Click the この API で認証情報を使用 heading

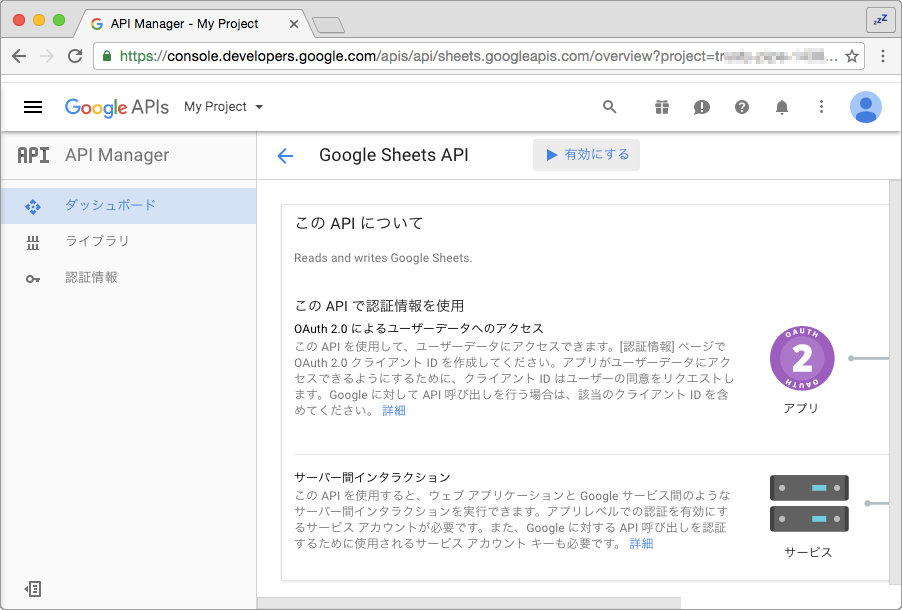379,306
